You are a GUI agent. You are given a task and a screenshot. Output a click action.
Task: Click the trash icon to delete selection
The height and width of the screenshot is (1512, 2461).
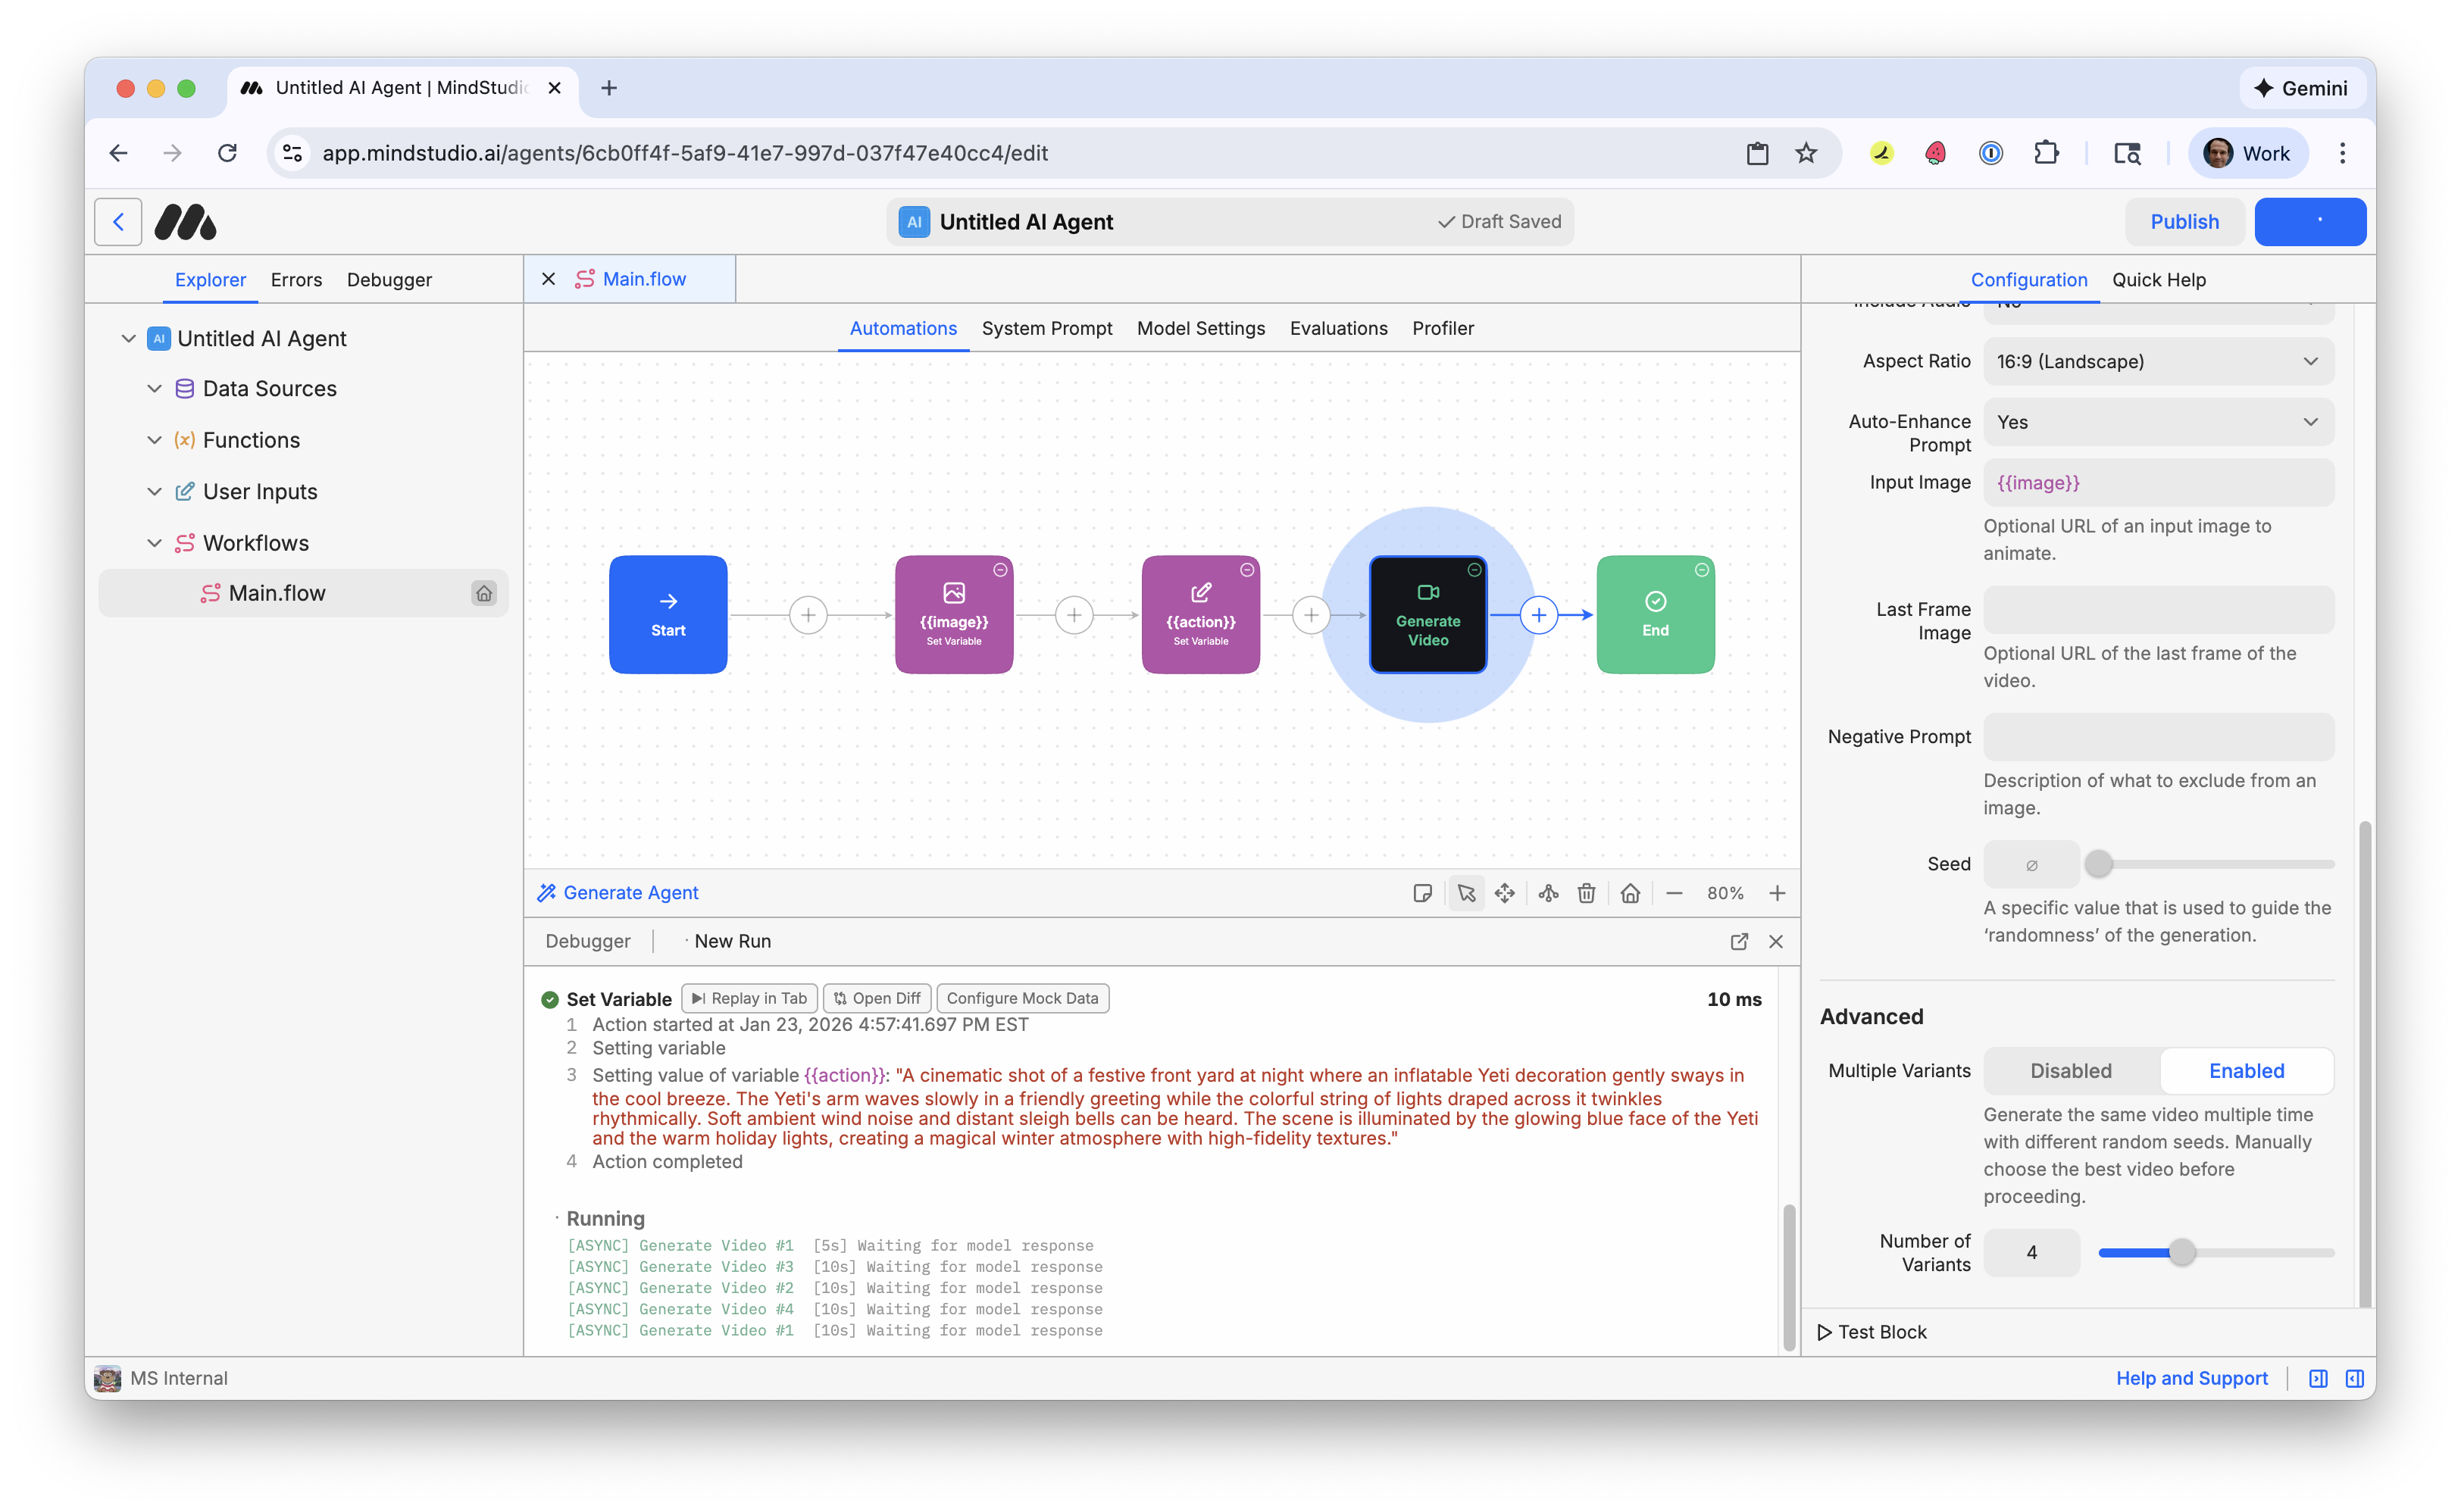pyautogui.click(x=1586, y=893)
